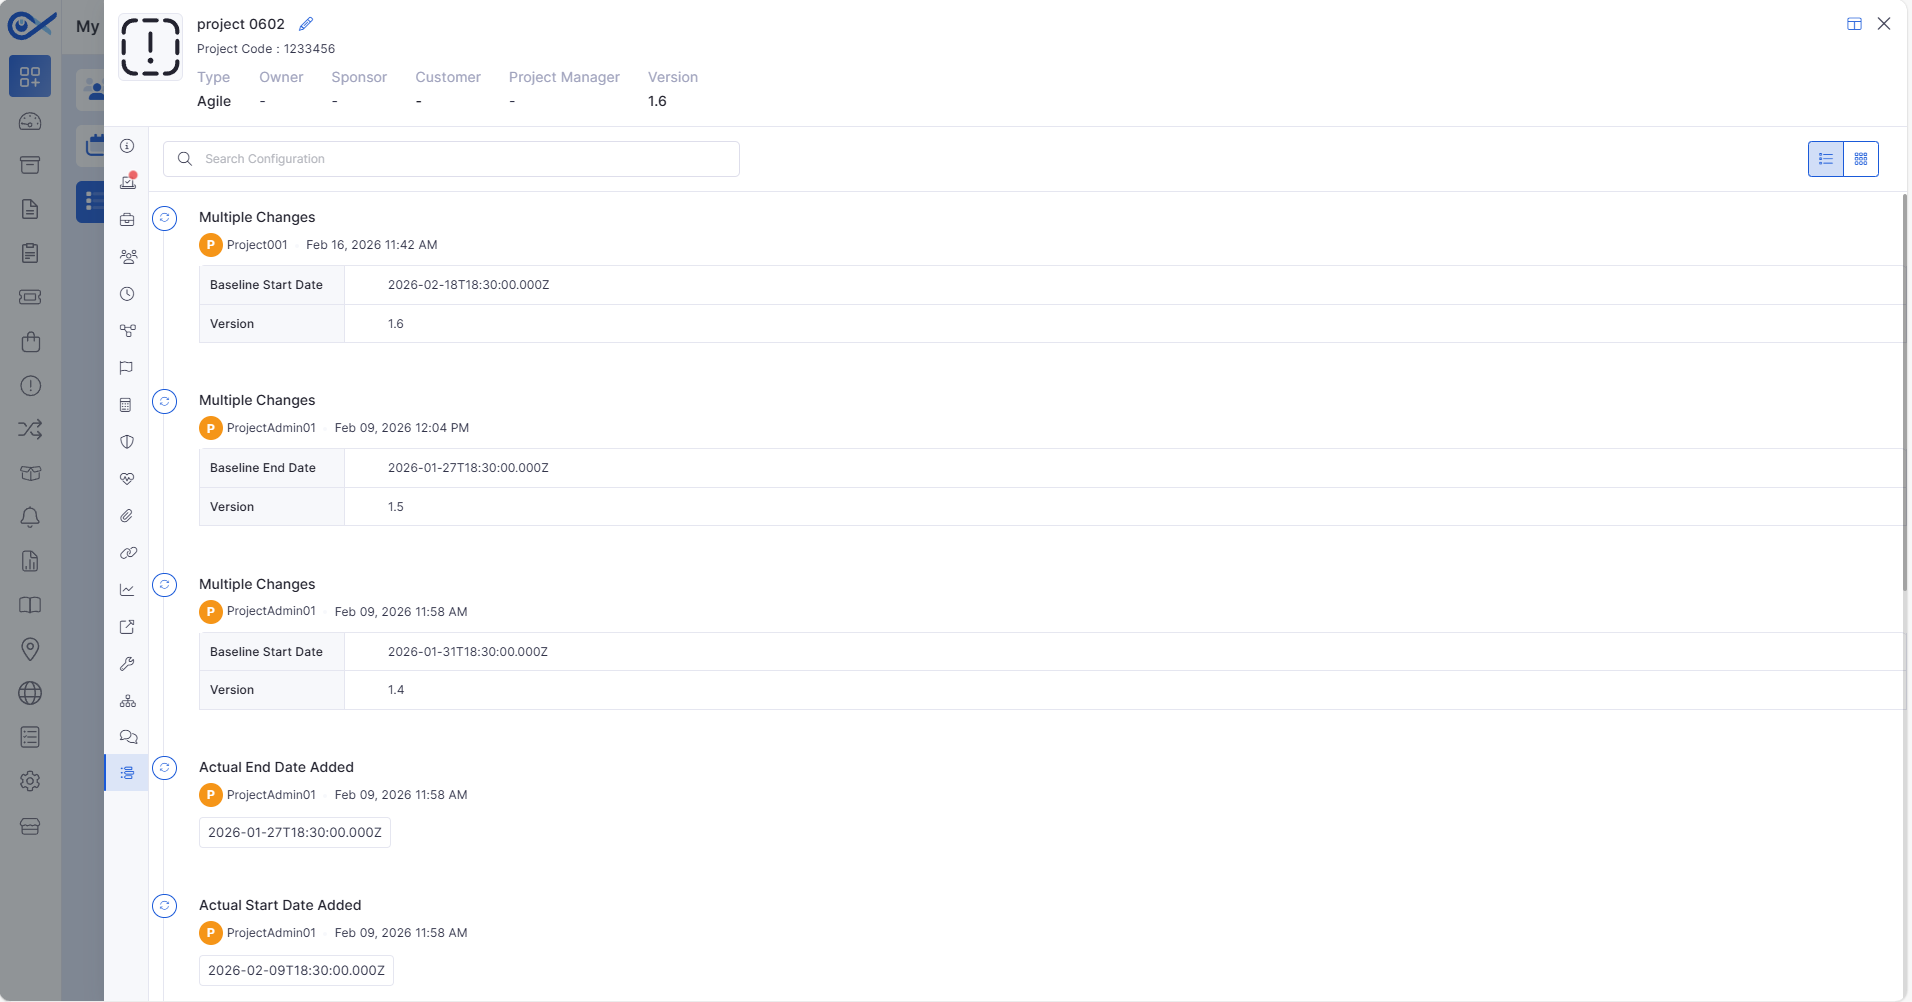1912x1002 pixels.
Task: Switch to list view layout
Action: 1825,159
